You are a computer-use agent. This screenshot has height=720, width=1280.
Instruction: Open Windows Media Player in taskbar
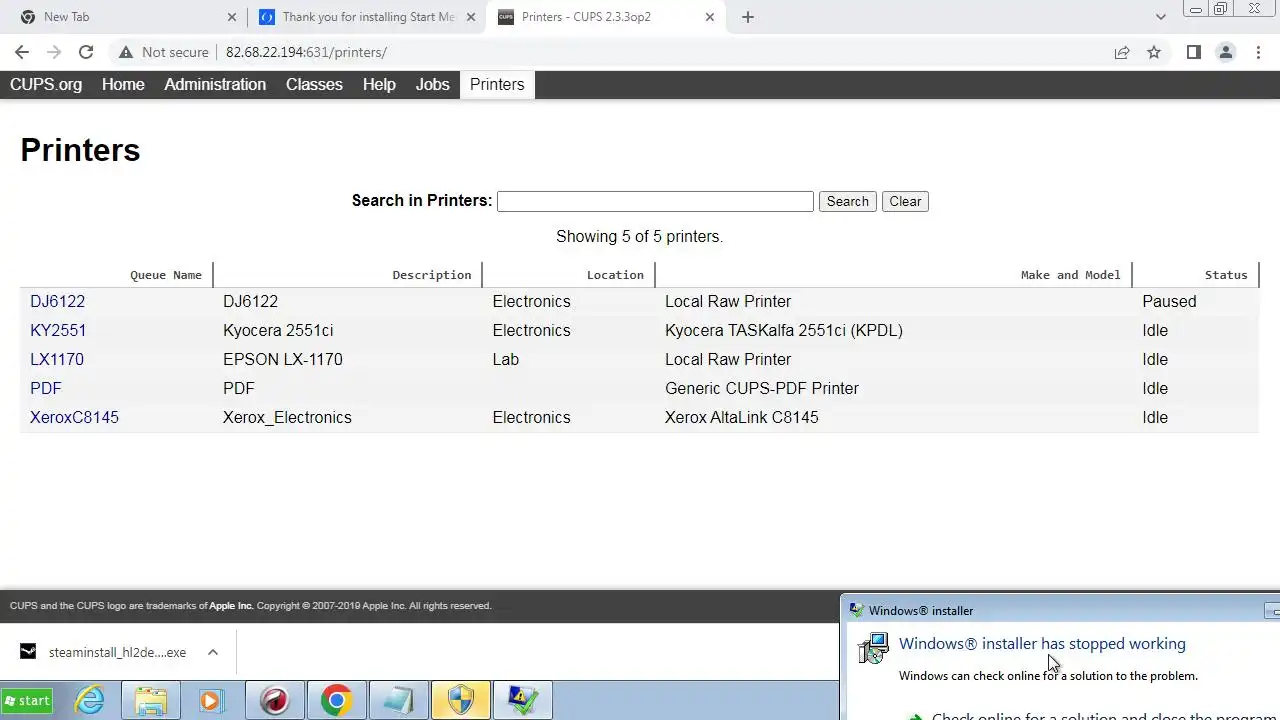212,701
